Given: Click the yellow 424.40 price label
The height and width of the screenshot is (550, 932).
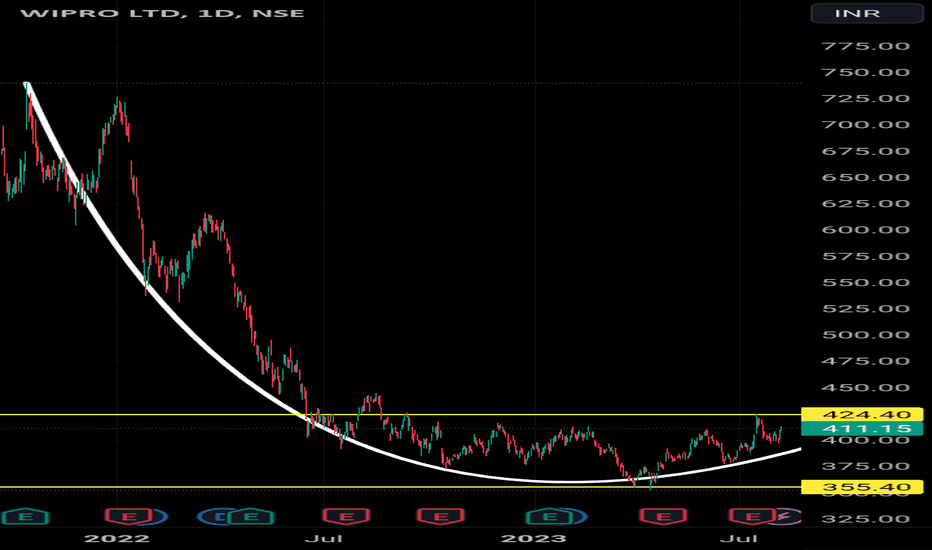Looking at the screenshot, I should click(x=862, y=414).
